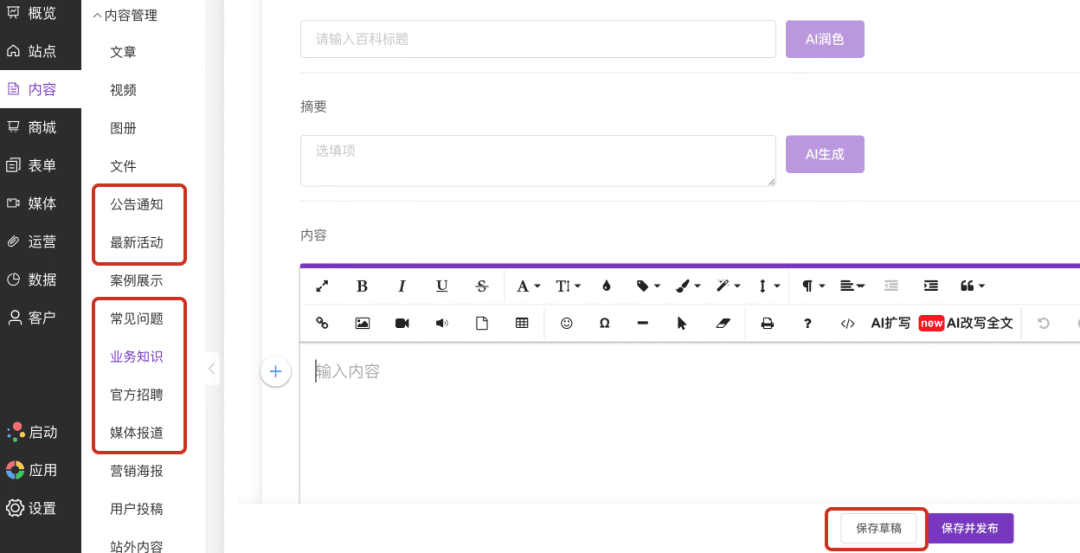Toggle strikethrough text formatting
The height and width of the screenshot is (553, 1080).
pyautogui.click(x=481, y=286)
